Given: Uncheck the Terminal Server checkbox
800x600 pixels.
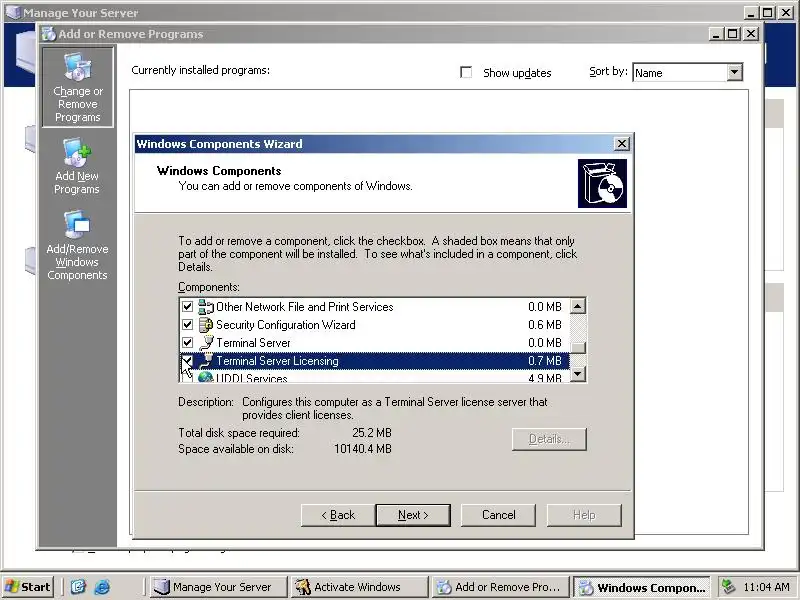Looking at the screenshot, I should click(187, 342).
